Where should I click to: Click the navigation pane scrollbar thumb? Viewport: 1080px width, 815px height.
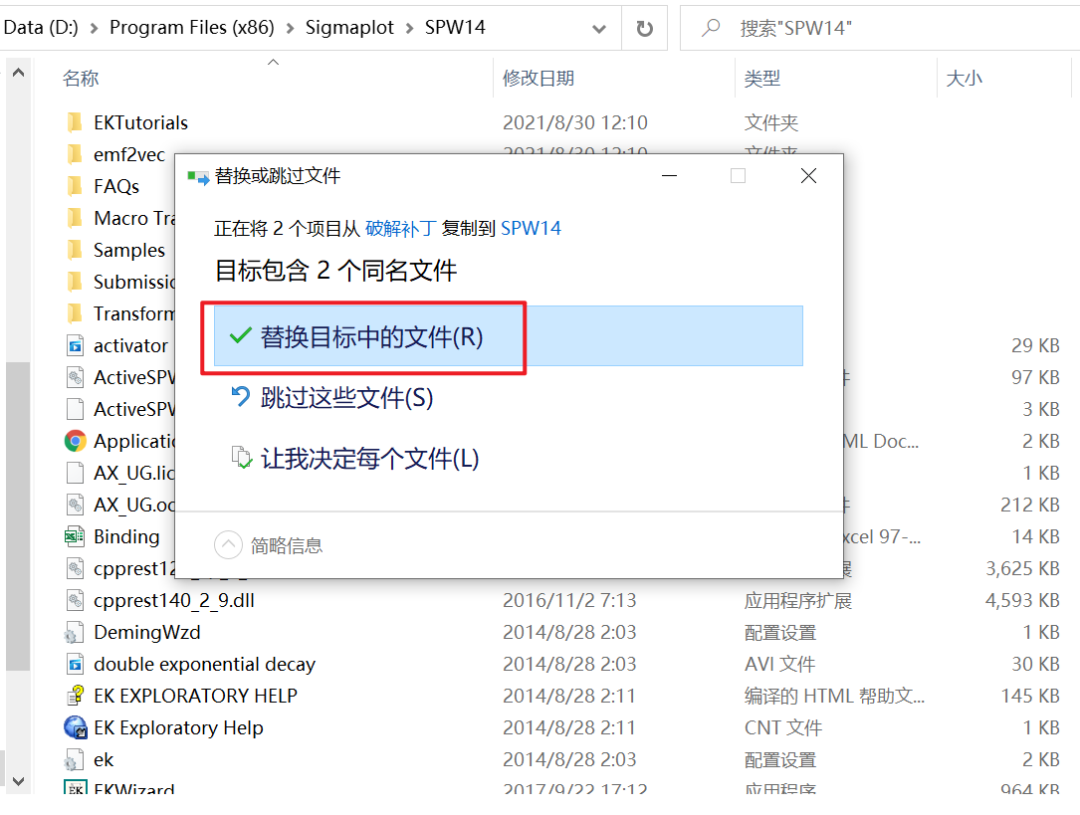[x=18, y=516]
